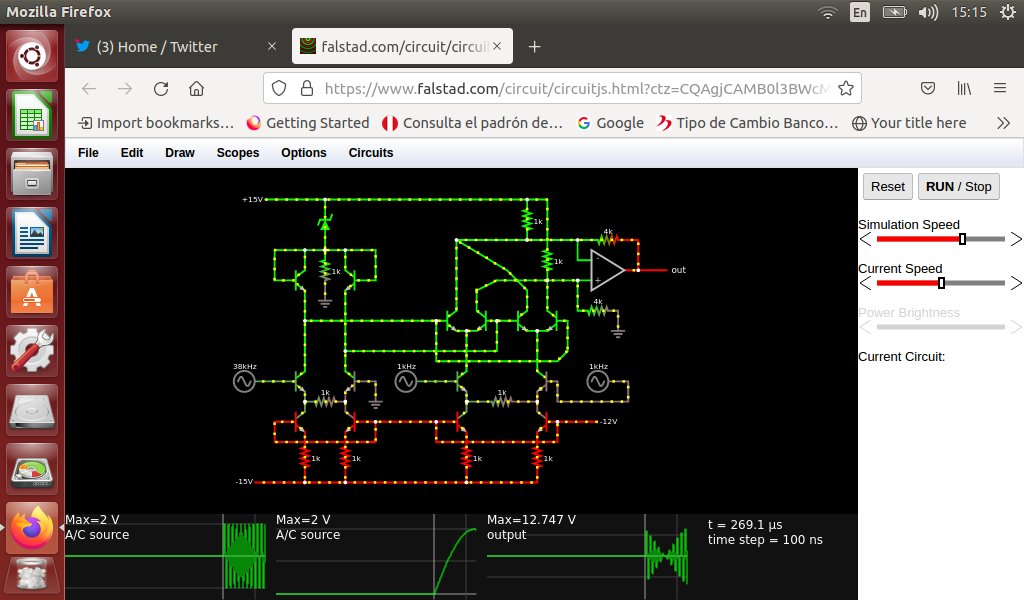Image resolution: width=1024 pixels, height=600 pixels.
Task: Open the Firefox hamburger menu
Action: (1000, 88)
